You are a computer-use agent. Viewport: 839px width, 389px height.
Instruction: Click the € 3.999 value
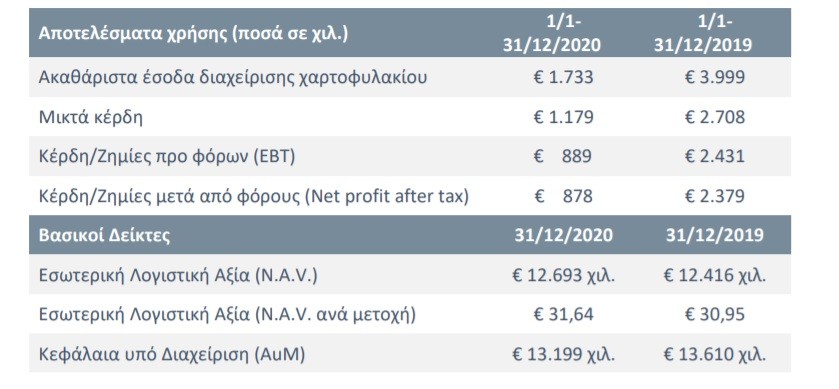click(x=715, y=78)
